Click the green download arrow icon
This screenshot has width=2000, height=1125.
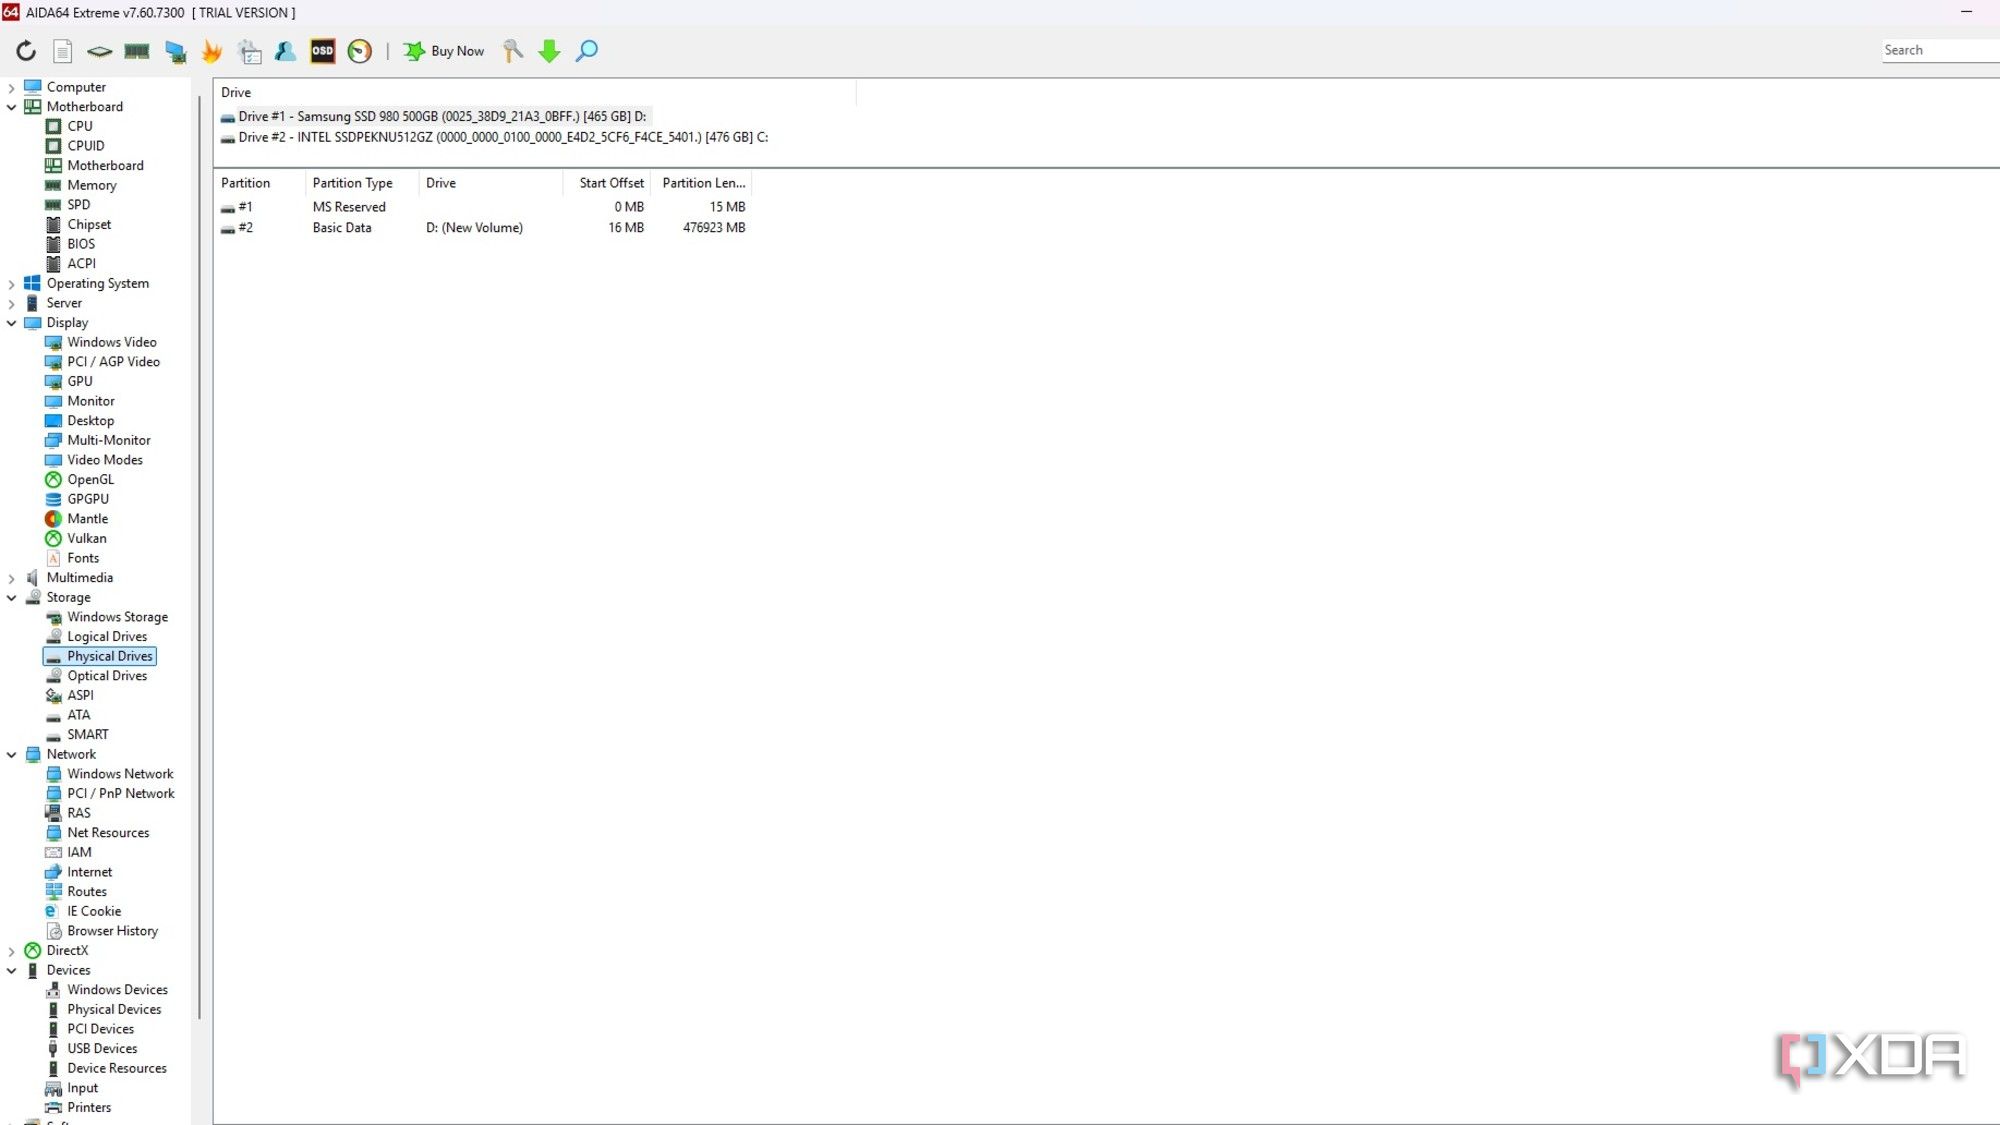pyautogui.click(x=549, y=51)
